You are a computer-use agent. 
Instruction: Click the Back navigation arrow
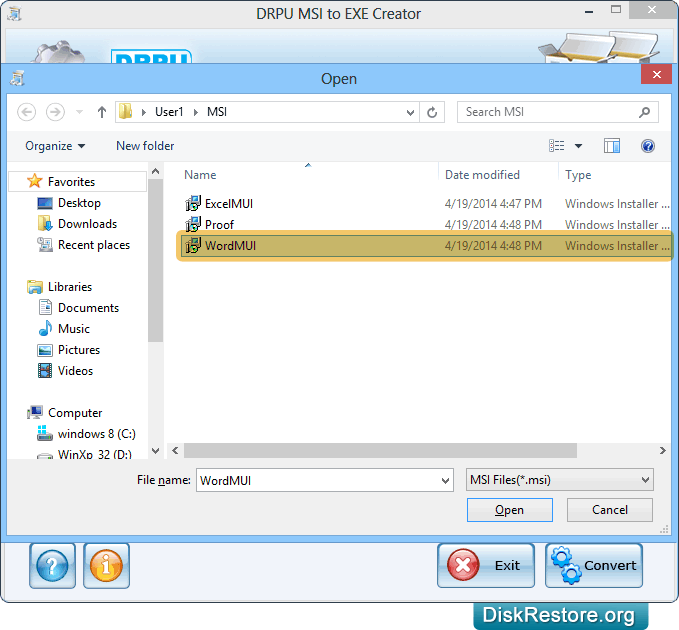point(26,112)
